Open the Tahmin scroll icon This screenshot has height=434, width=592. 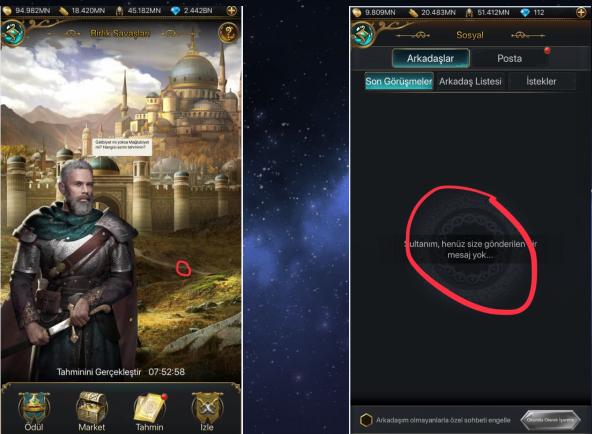tap(150, 411)
